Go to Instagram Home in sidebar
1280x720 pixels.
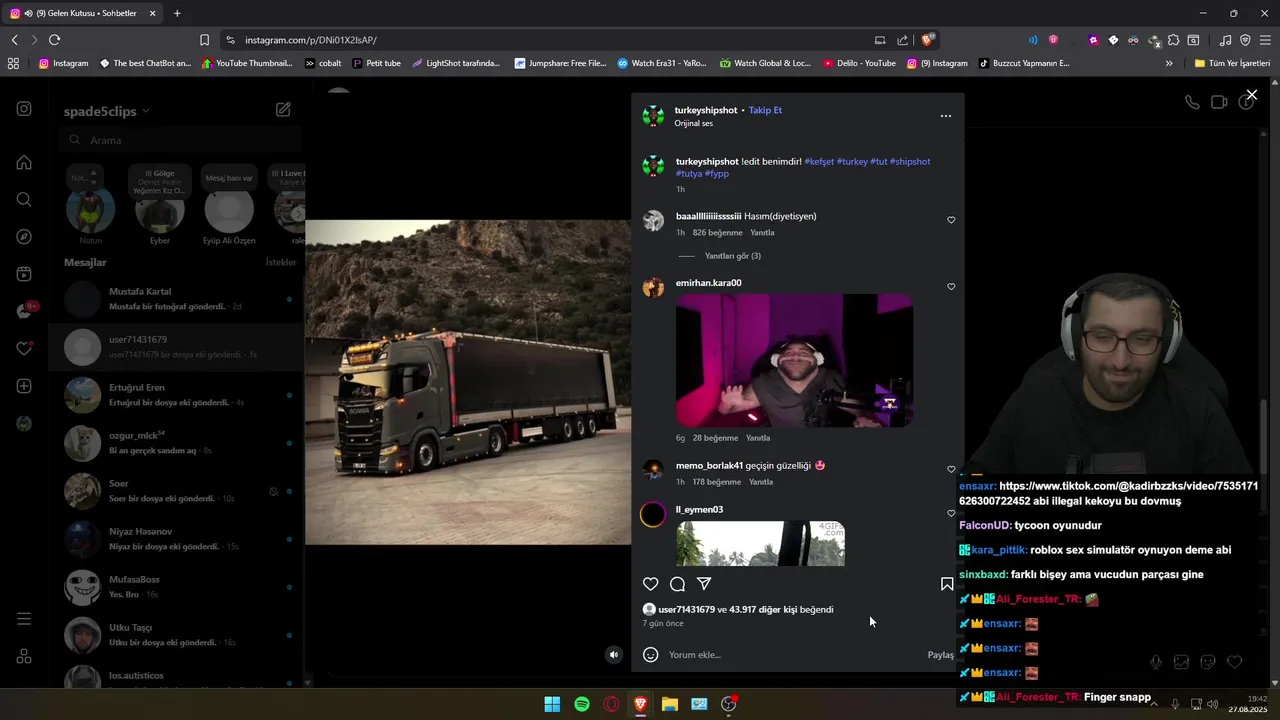click(x=24, y=162)
